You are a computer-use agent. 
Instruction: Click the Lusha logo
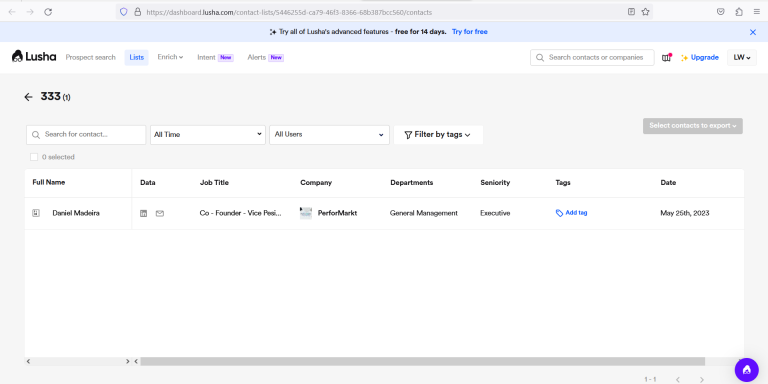pos(34,57)
